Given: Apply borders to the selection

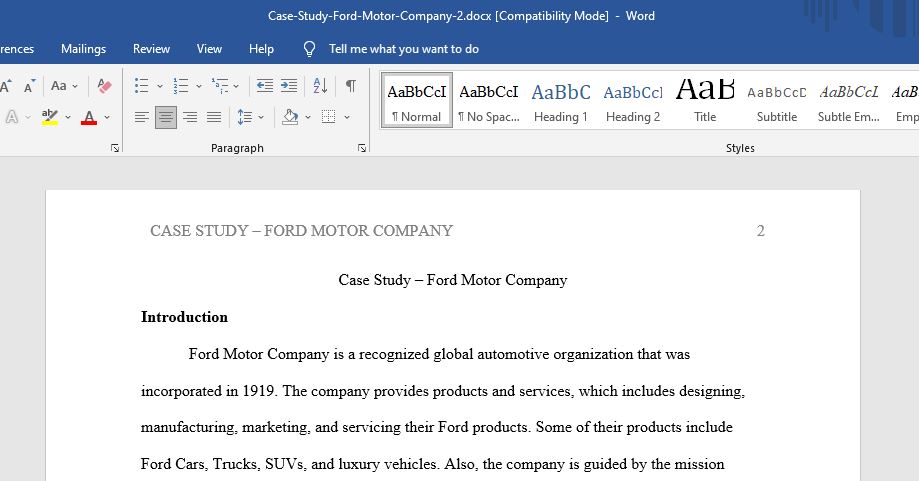Looking at the screenshot, I should coord(329,117).
